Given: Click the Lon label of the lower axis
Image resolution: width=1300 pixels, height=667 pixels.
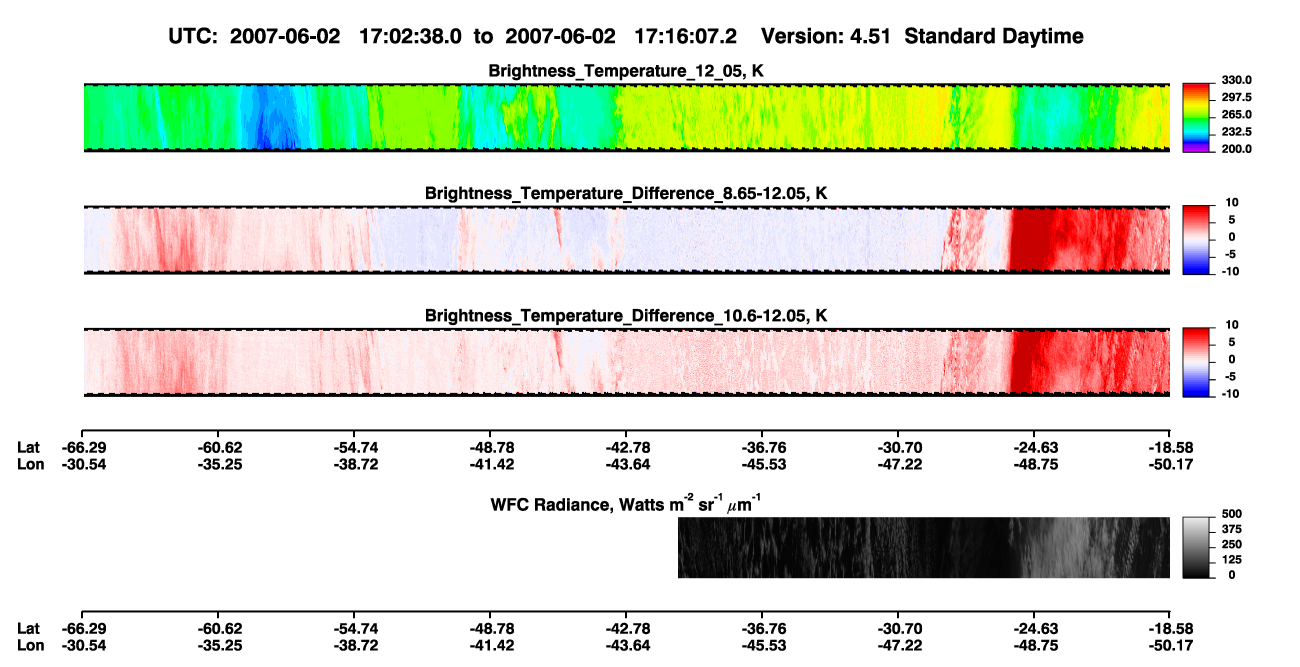Looking at the screenshot, I should click(31, 645).
